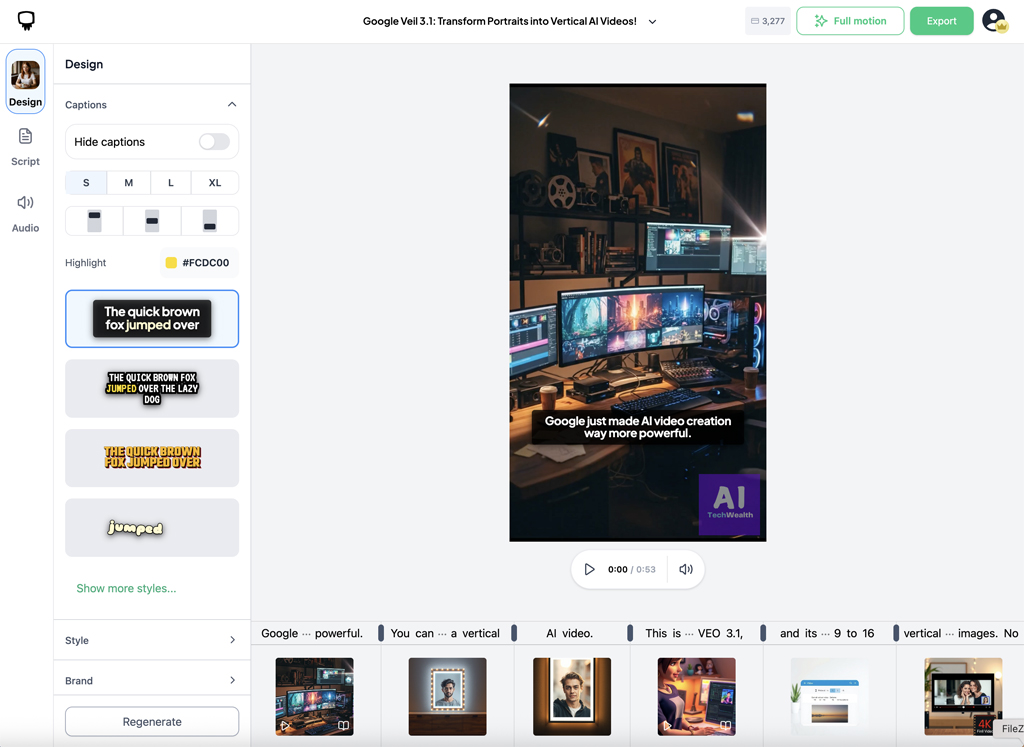Viewport: 1024px width, 747px height.
Task: Collapse the Captions section
Action: click(232, 104)
